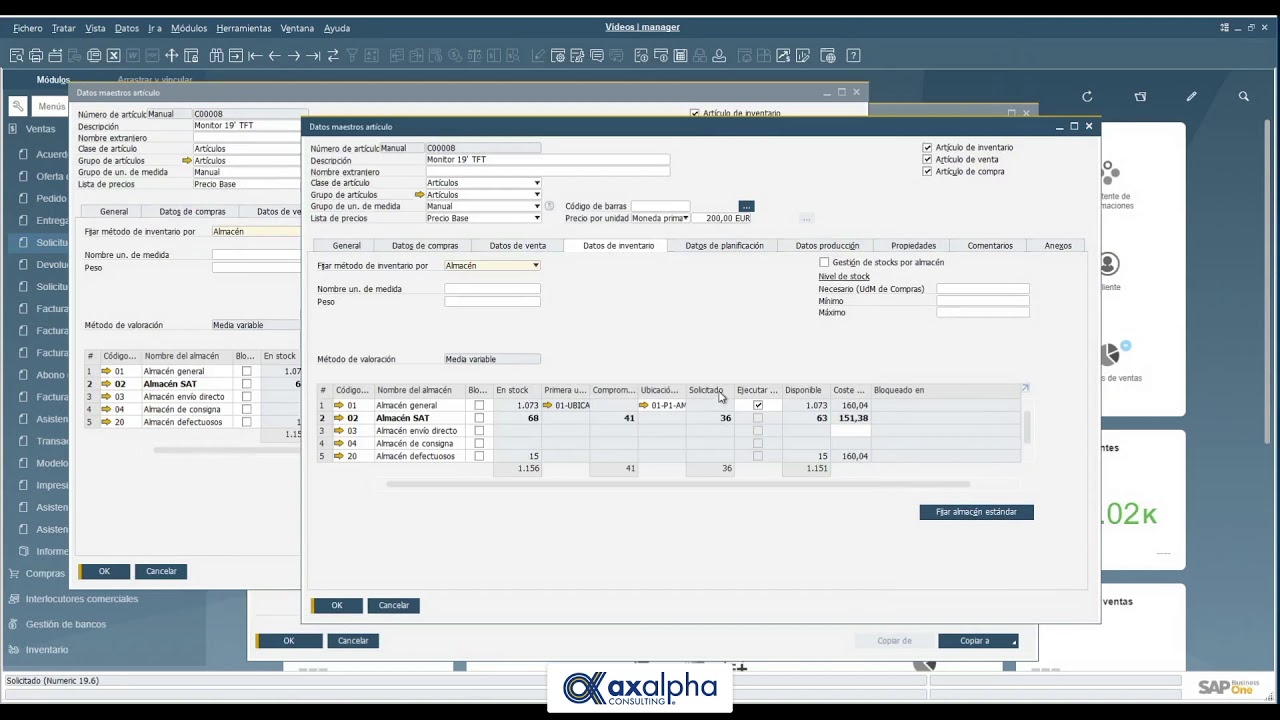Open Lista de precios dropdown
The image size is (1280, 720).
pyautogui.click(x=536, y=218)
